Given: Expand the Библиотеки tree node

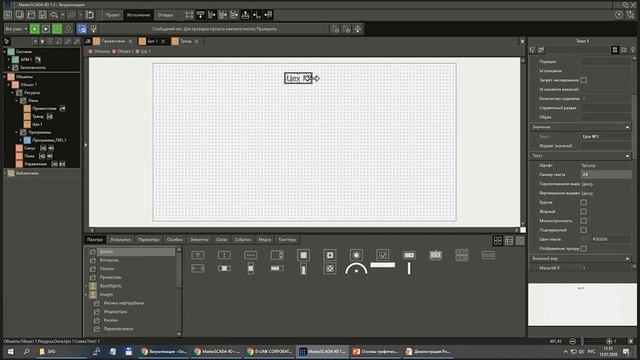Looking at the screenshot, I should (5, 173).
